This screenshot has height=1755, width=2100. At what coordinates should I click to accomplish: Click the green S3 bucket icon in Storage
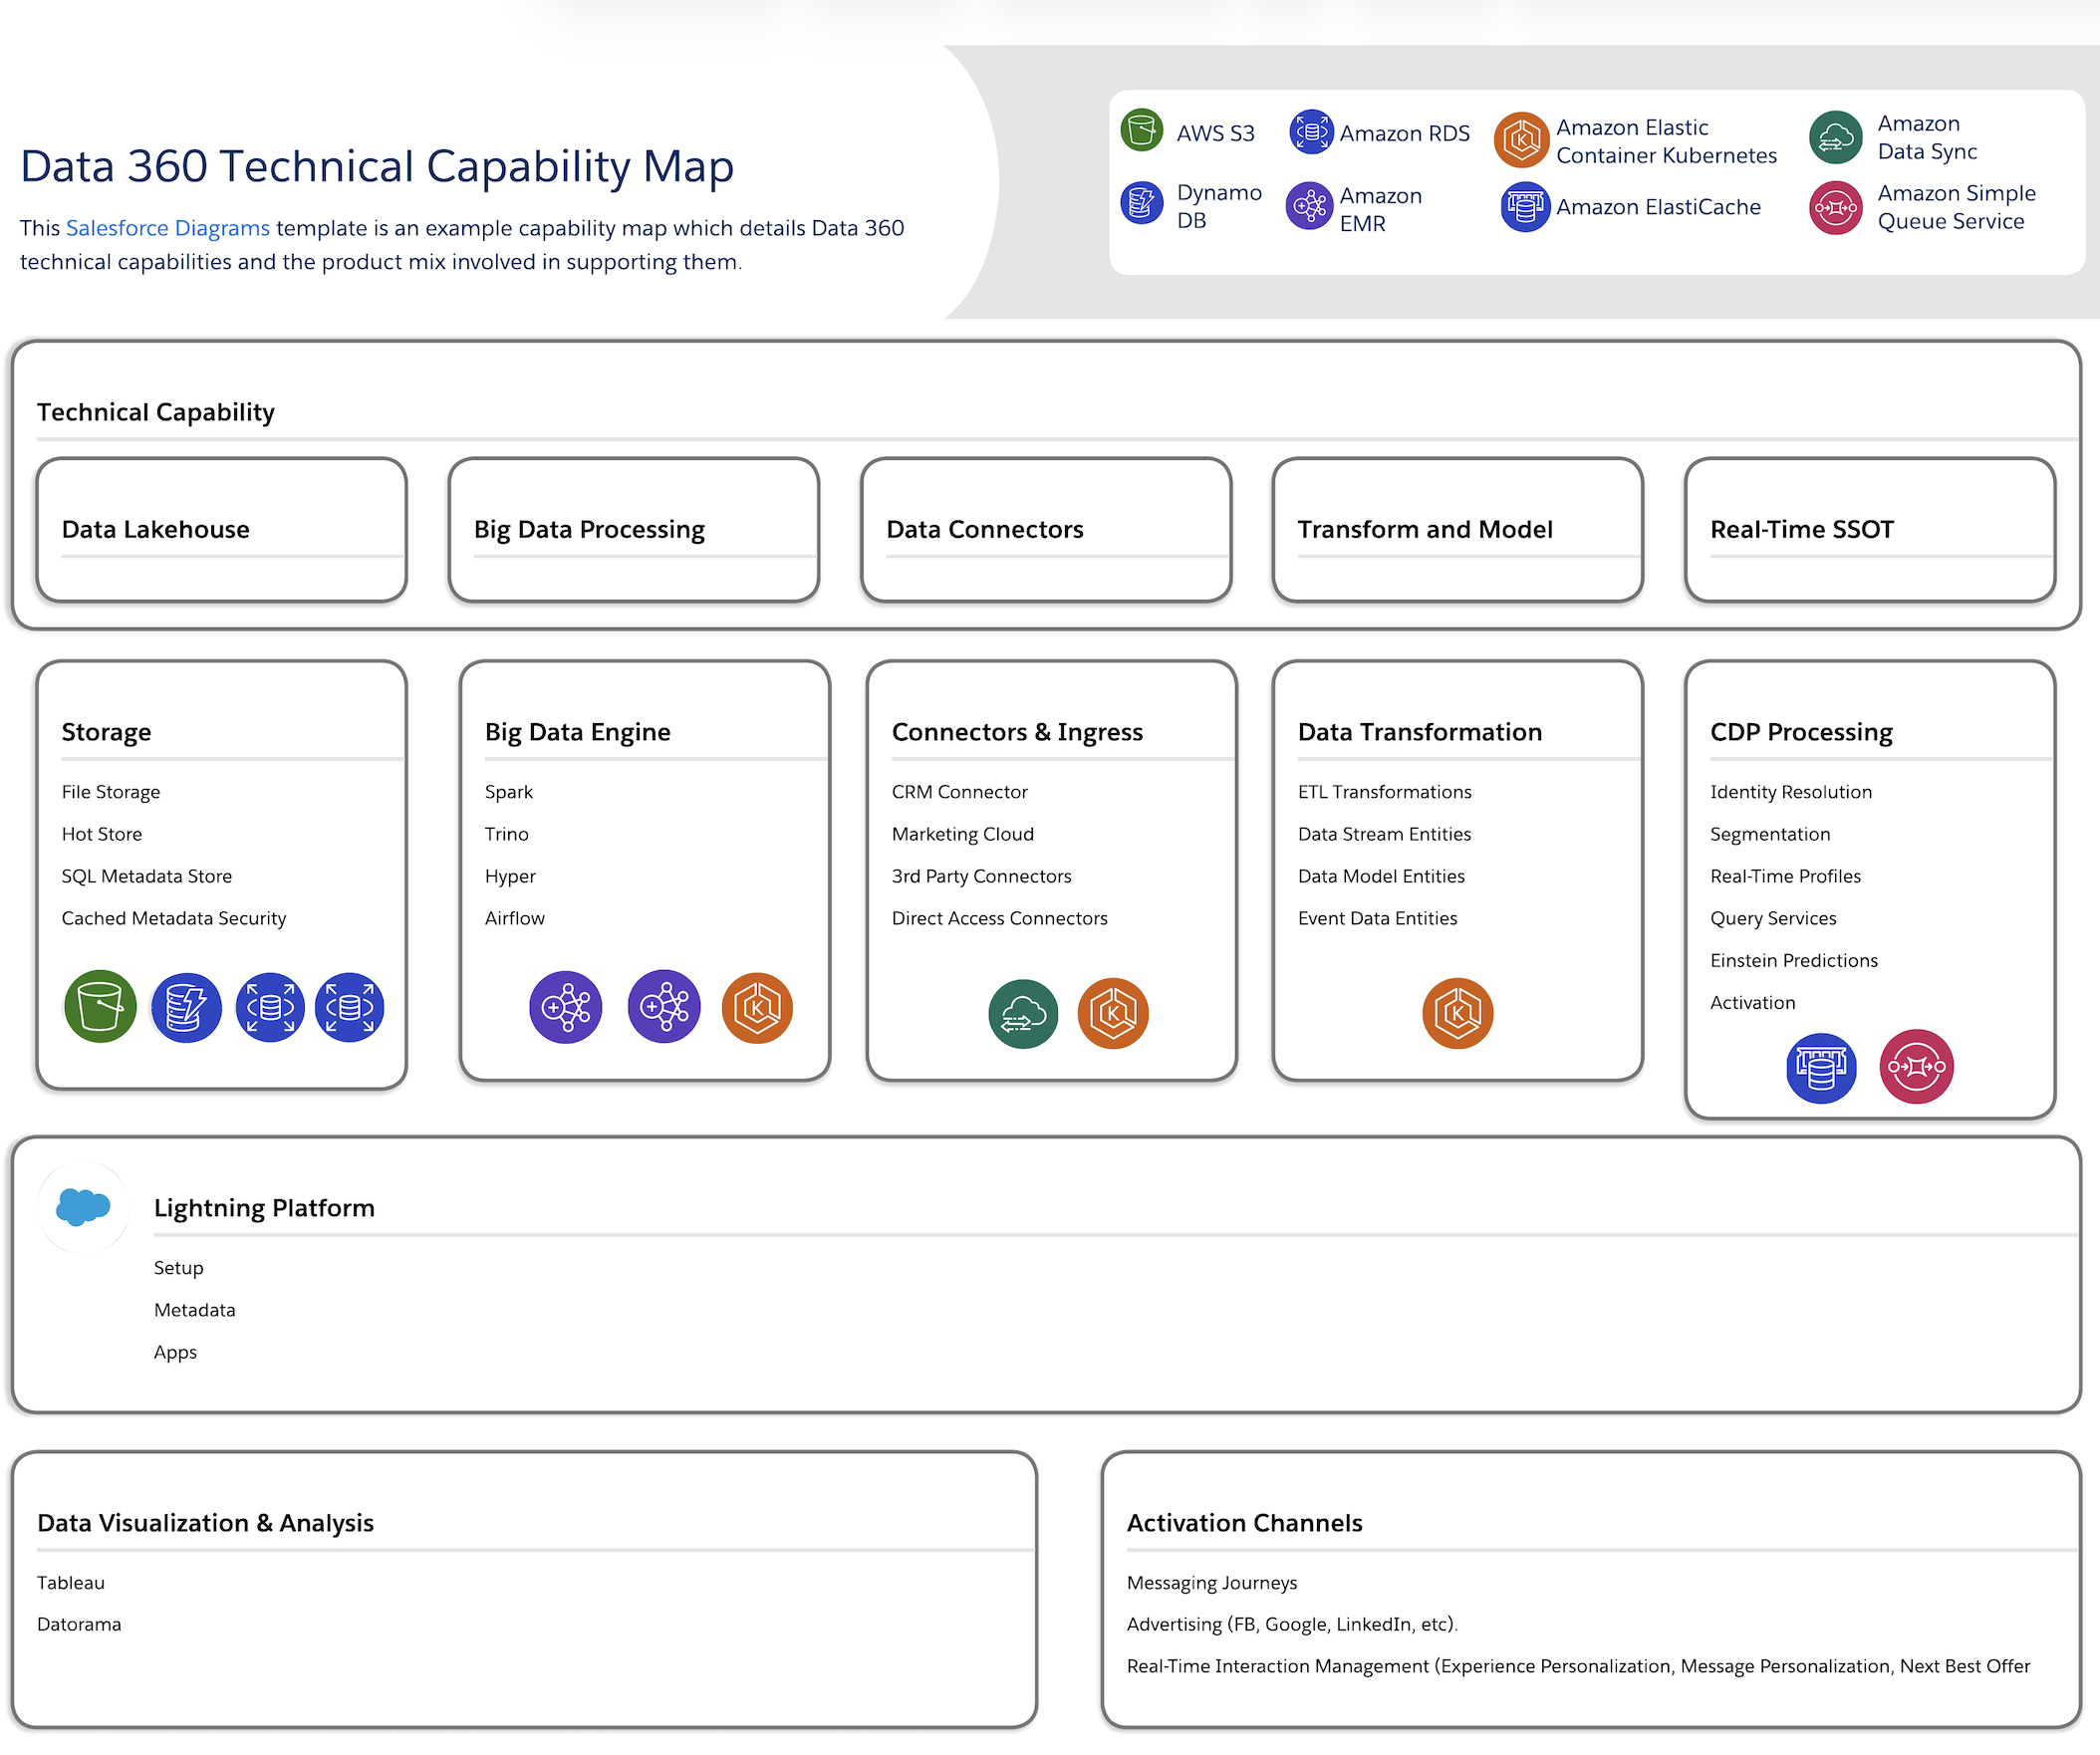click(x=100, y=1006)
